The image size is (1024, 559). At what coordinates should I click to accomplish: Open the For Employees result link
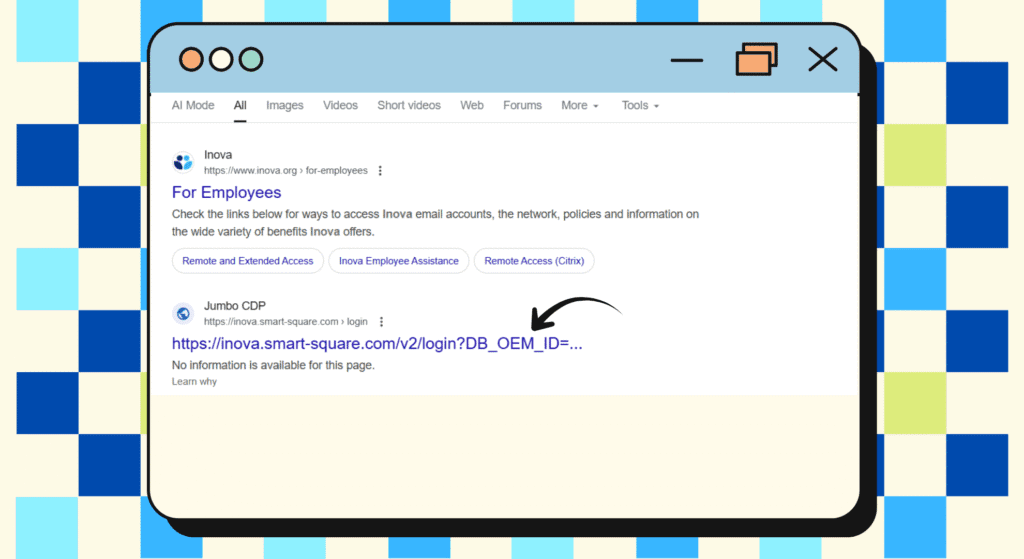tap(227, 192)
